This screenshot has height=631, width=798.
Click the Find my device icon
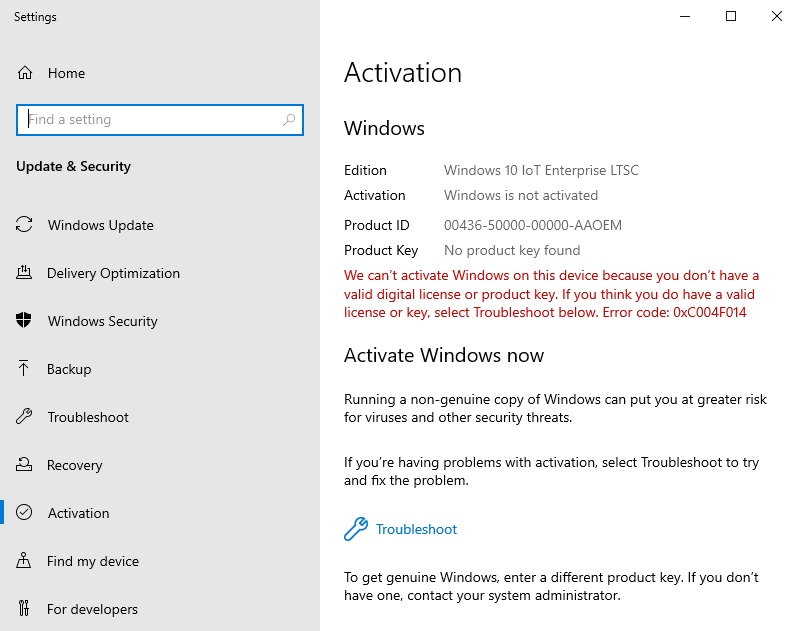[25, 561]
